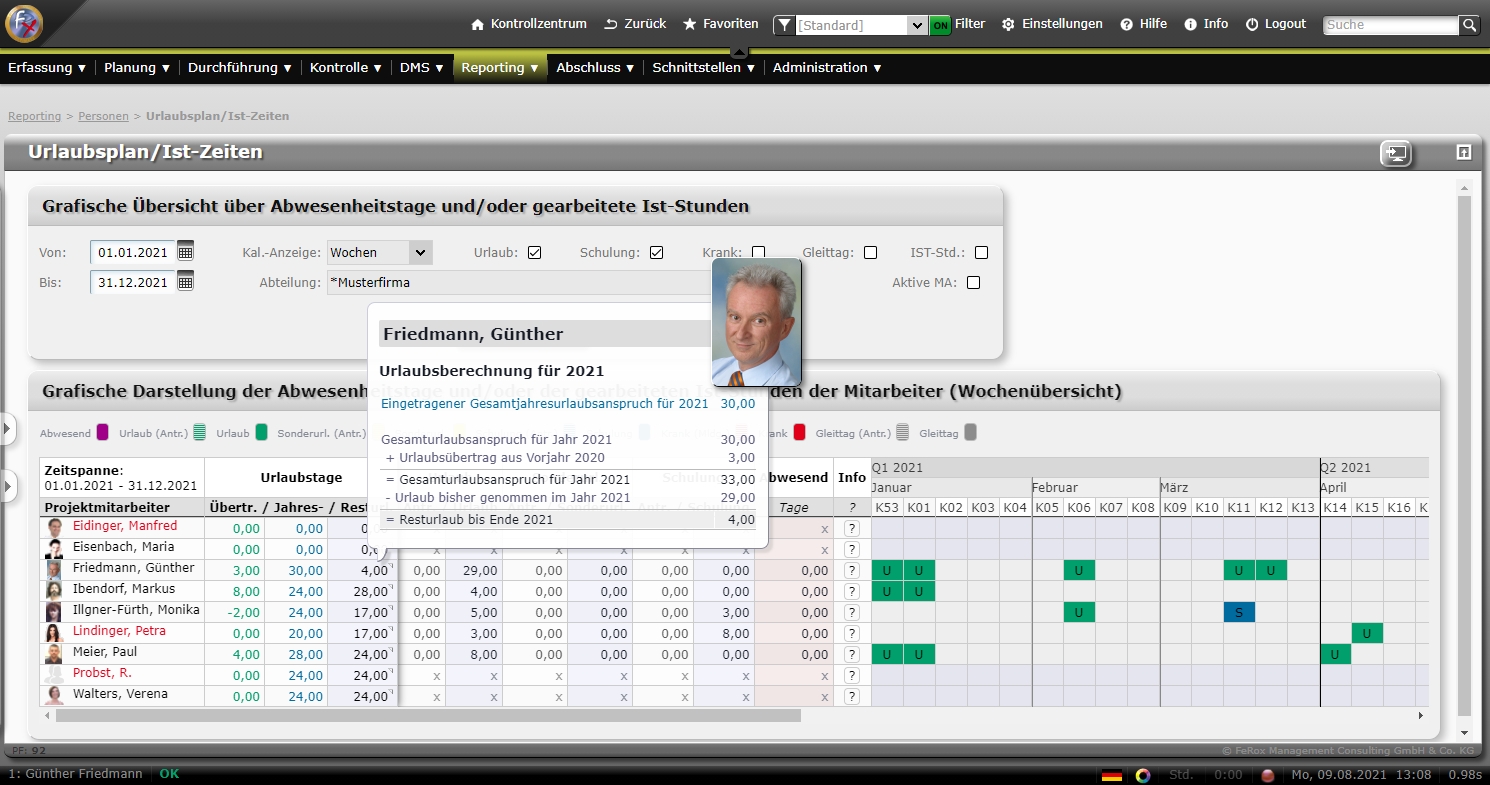Open the Erfassung menu

47,68
